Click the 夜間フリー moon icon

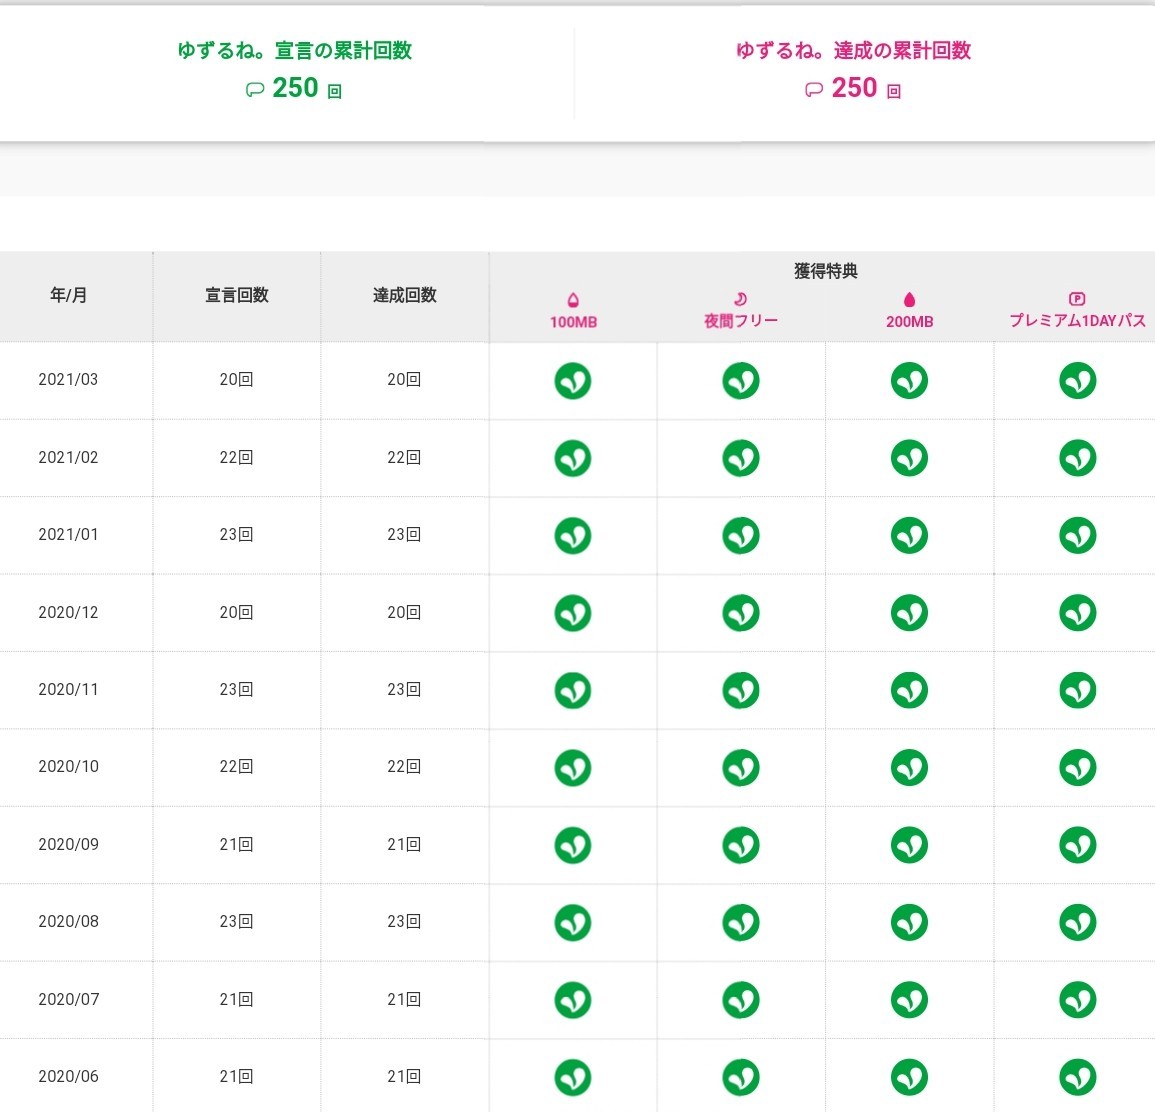pos(741,298)
